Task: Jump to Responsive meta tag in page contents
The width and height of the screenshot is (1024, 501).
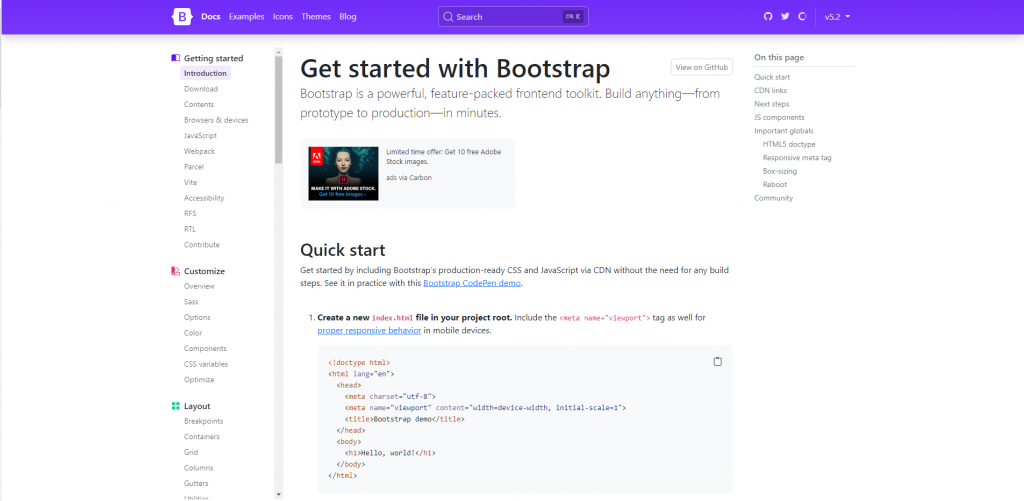Action: tap(797, 157)
